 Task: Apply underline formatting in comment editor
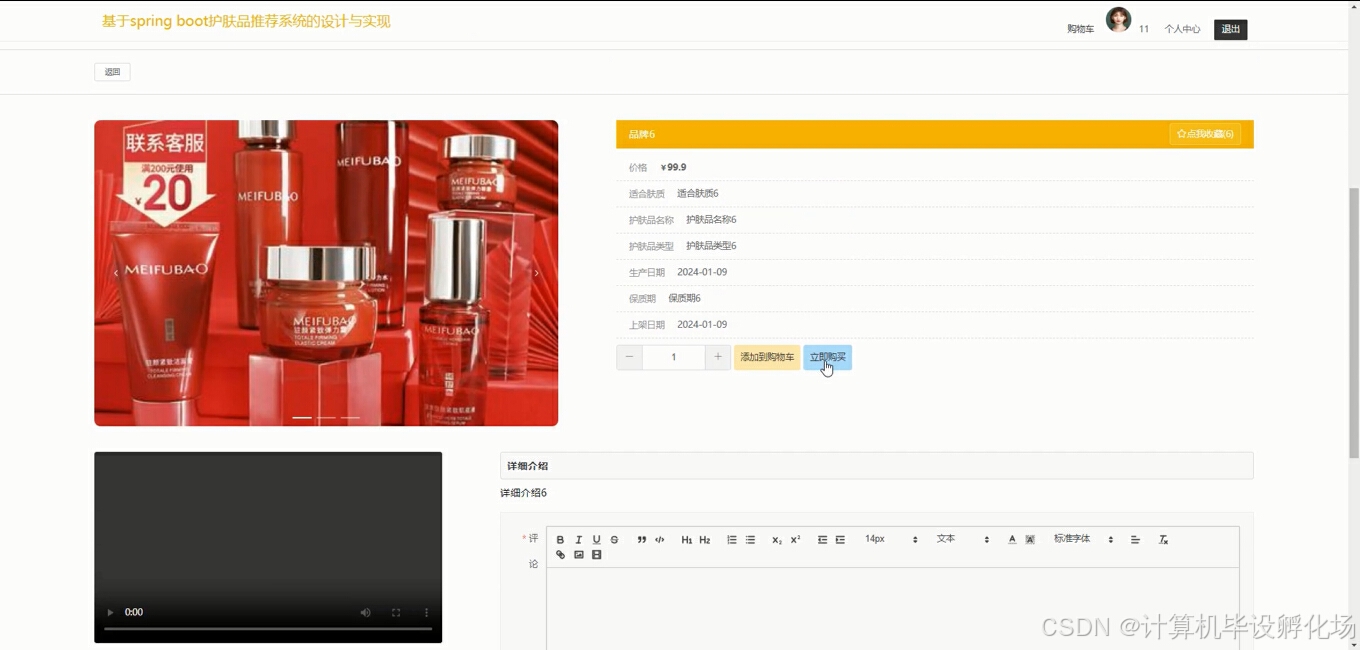pyautogui.click(x=596, y=540)
